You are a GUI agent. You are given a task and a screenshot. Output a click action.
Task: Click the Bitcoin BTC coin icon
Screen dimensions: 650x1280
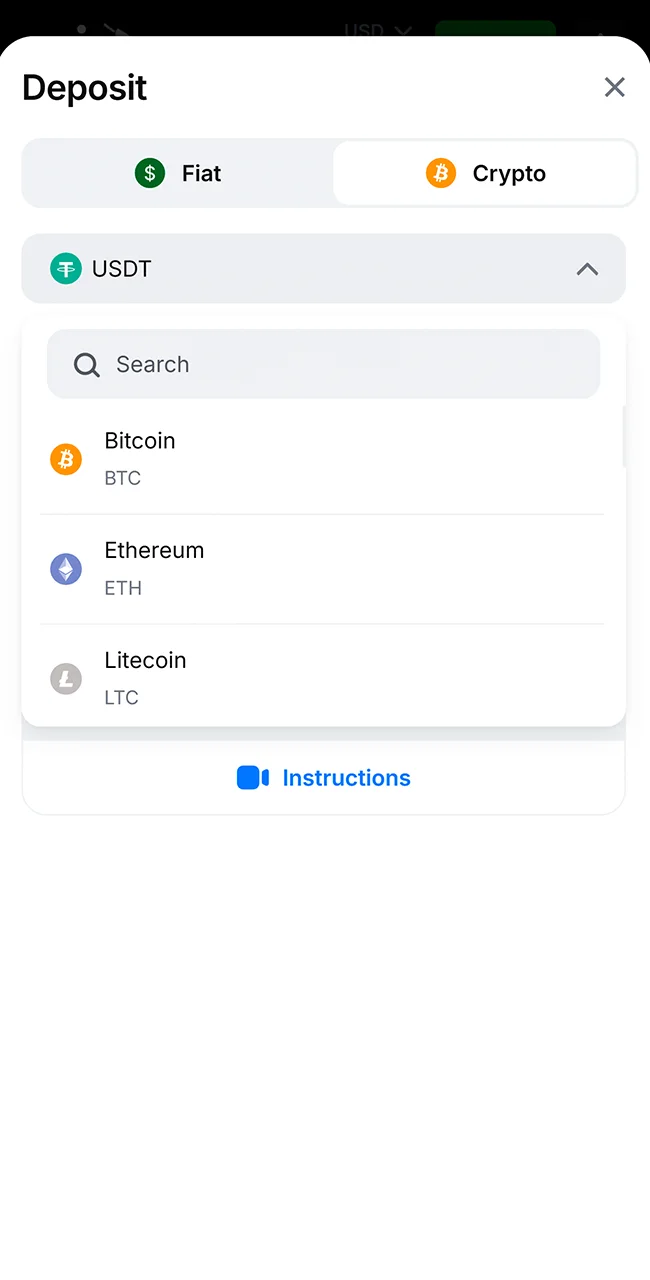pyautogui.click(x=65, y=458)
